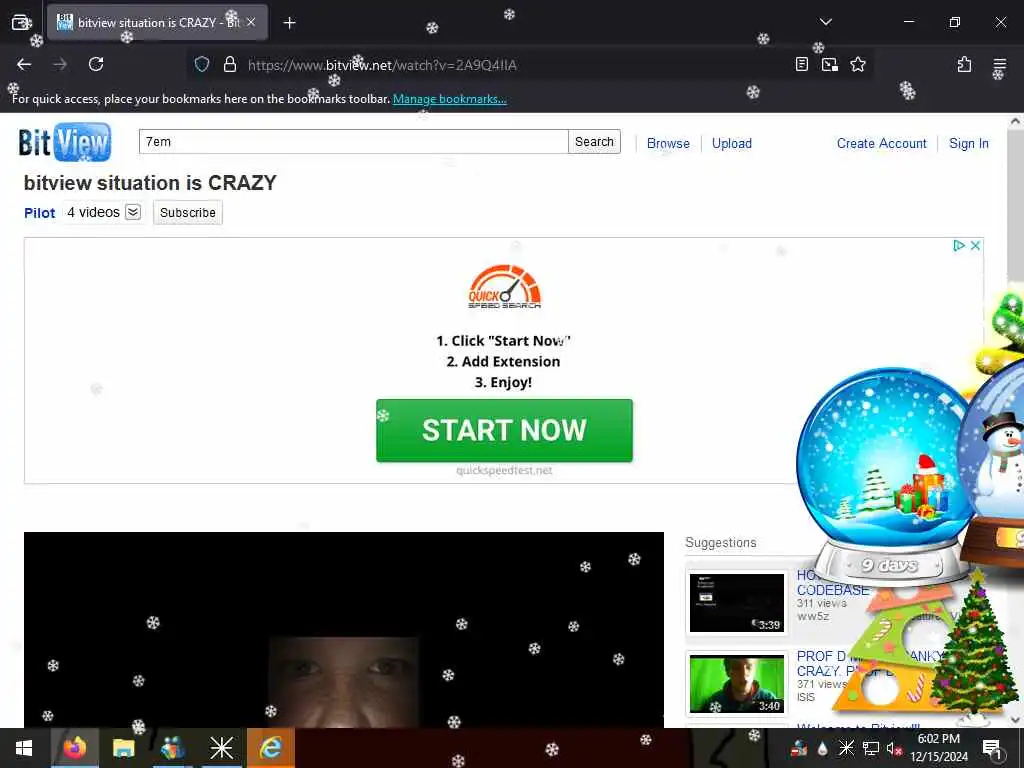Reload the BitView page

96,64
